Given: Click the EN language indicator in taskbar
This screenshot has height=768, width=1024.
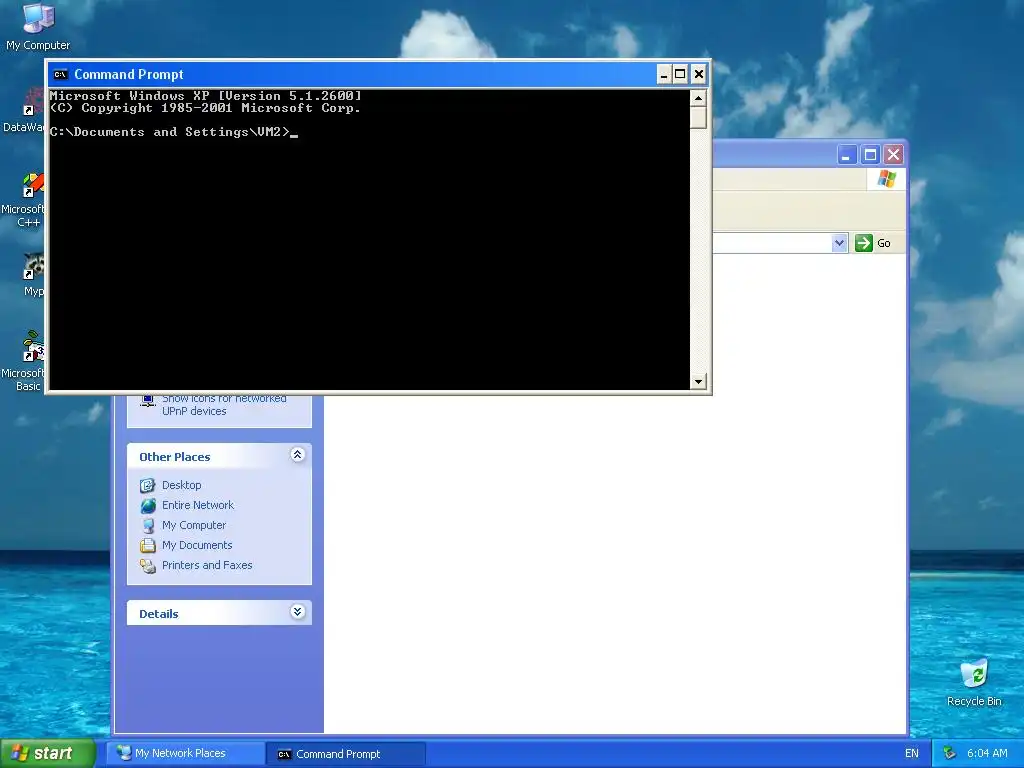Looking at the screenshot, I should coord(912,753).
